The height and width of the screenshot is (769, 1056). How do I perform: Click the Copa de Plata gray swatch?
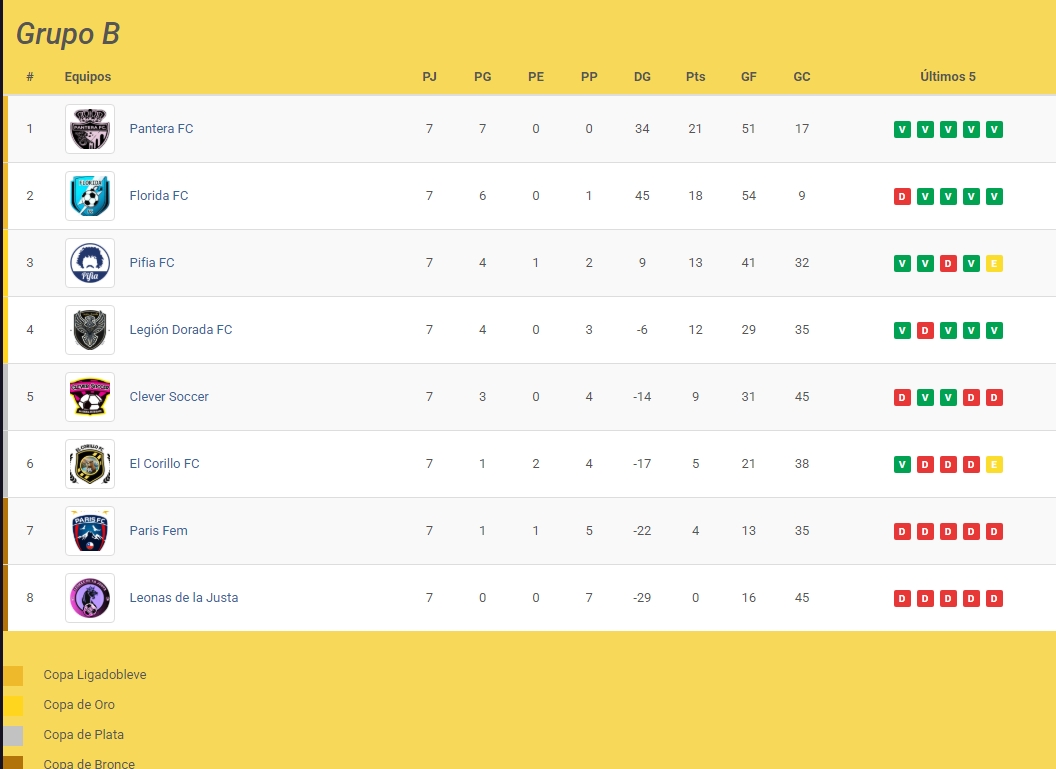tap(13, 736)
